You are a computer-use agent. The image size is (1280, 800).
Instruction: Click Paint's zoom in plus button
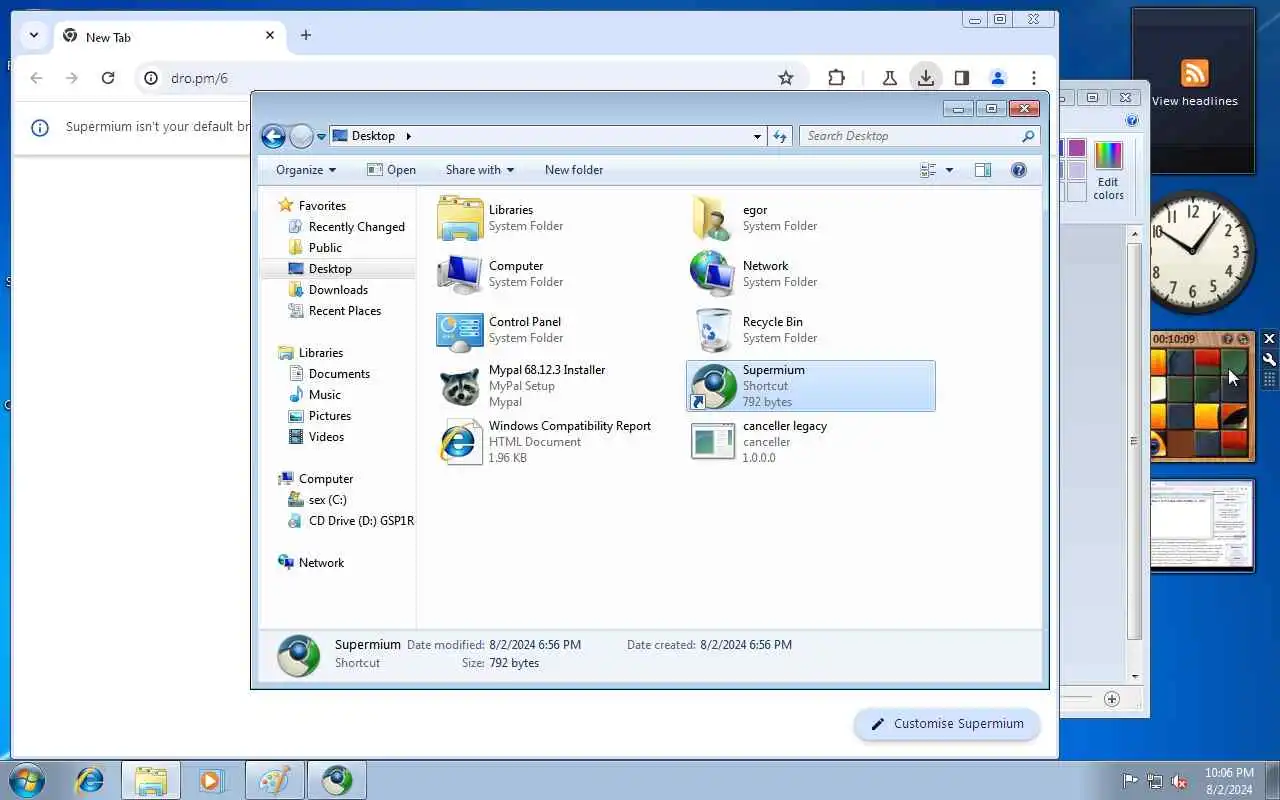[1112, 699]
